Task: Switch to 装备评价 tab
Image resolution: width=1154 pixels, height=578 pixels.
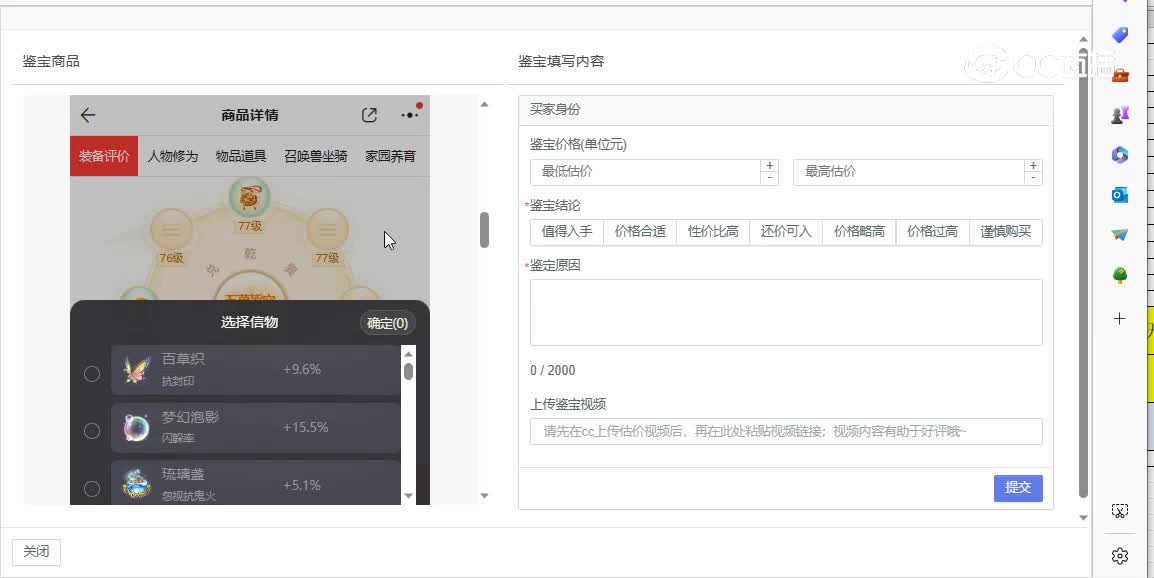Action: coord(104,156)
